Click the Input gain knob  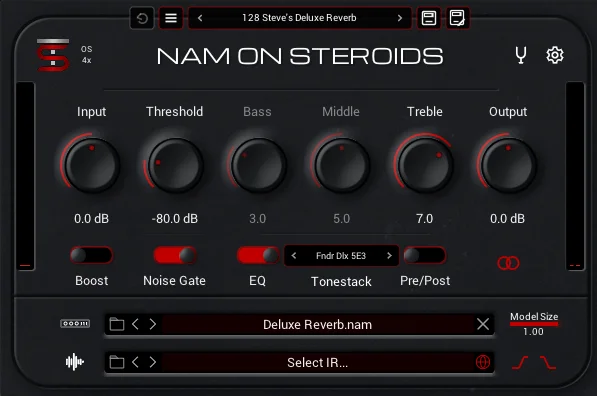click(x=92, y=165)
